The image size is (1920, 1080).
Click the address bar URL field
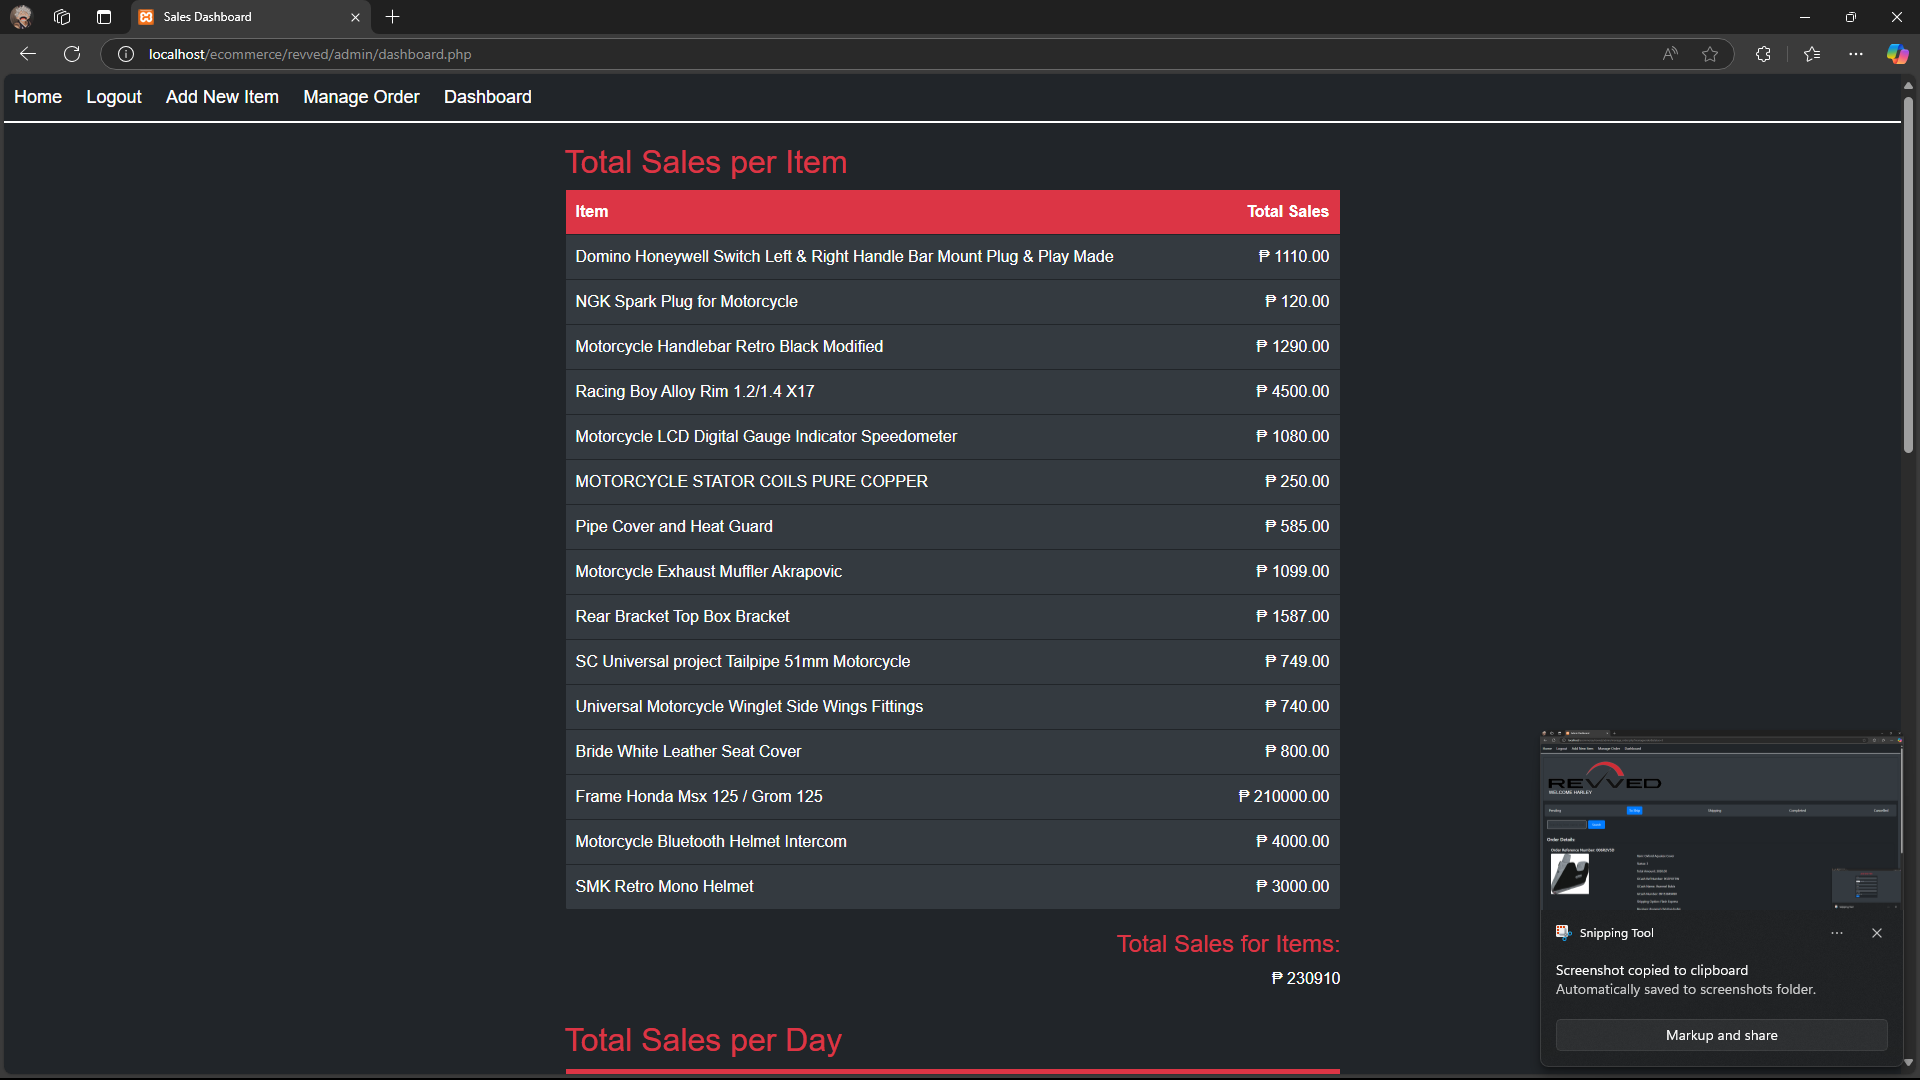[900, 54]
